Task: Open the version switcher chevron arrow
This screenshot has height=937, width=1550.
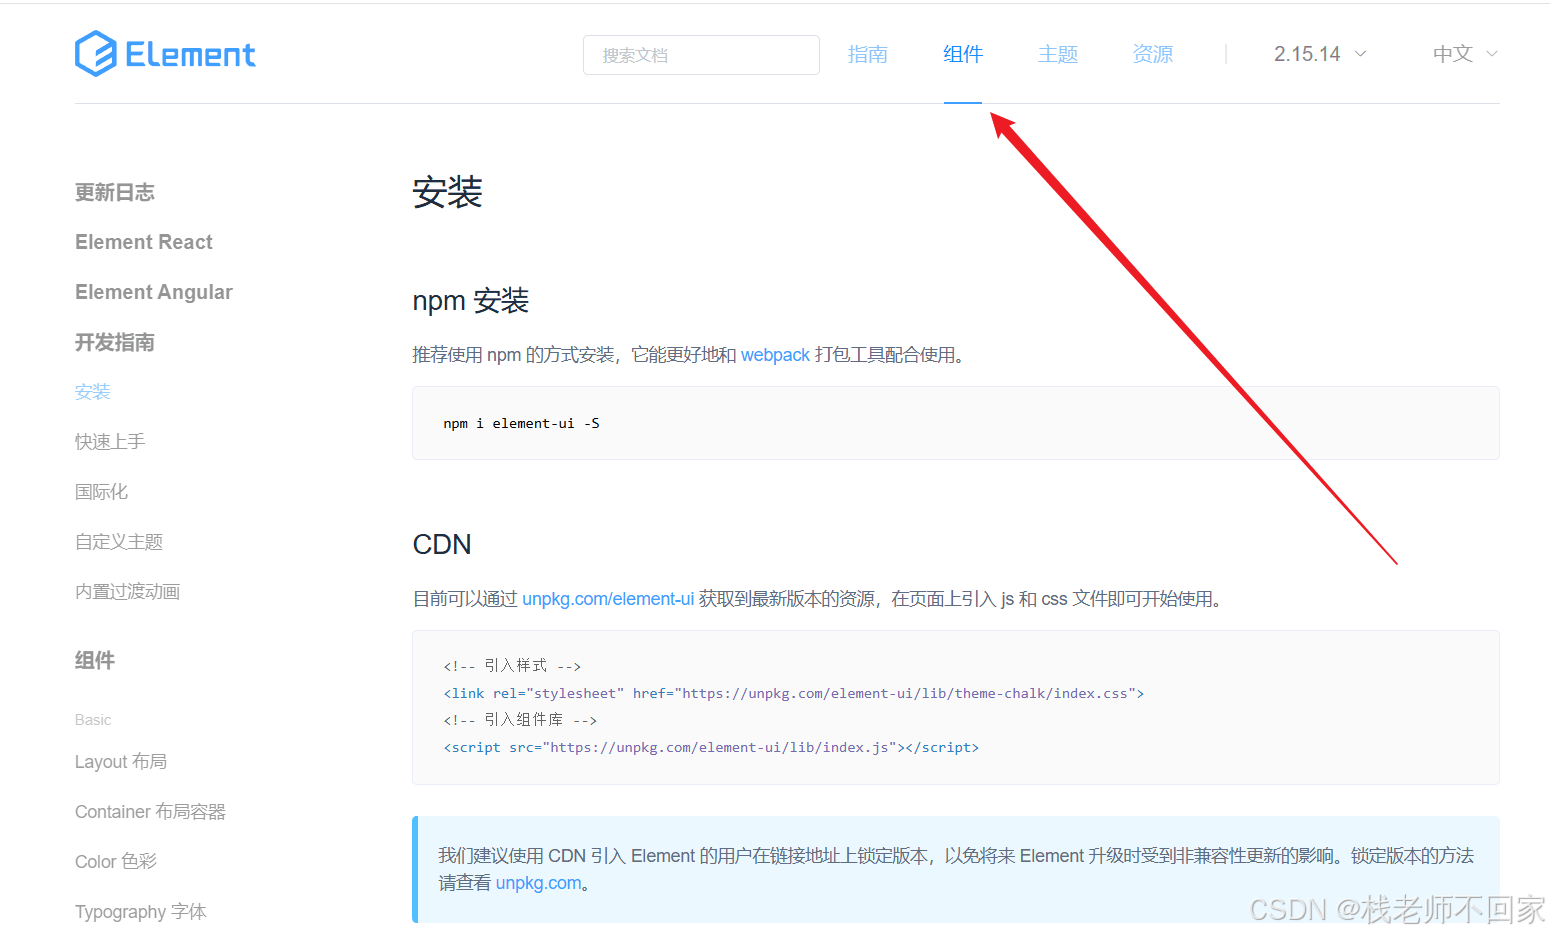Action: pos(1362,55)
